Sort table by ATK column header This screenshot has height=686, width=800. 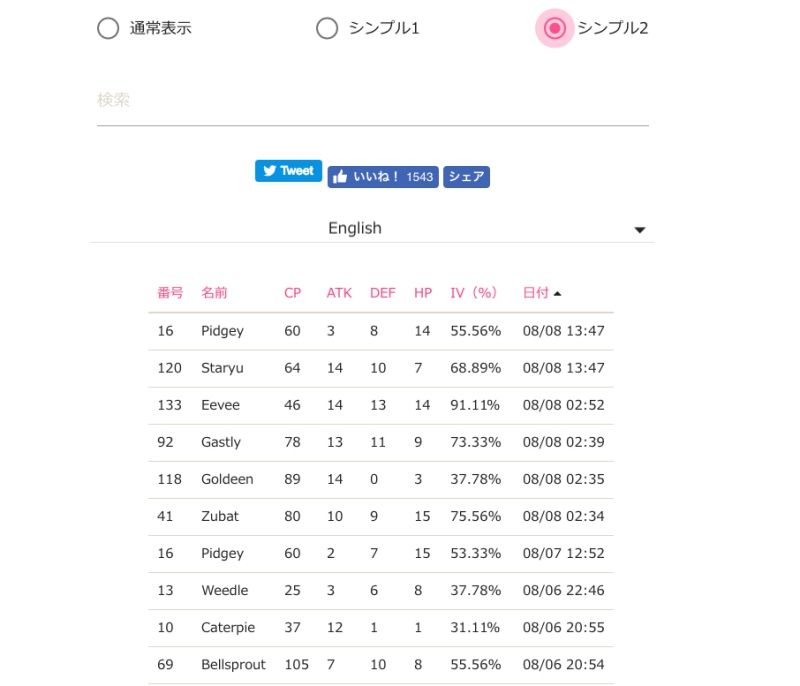tap(339, 293)
